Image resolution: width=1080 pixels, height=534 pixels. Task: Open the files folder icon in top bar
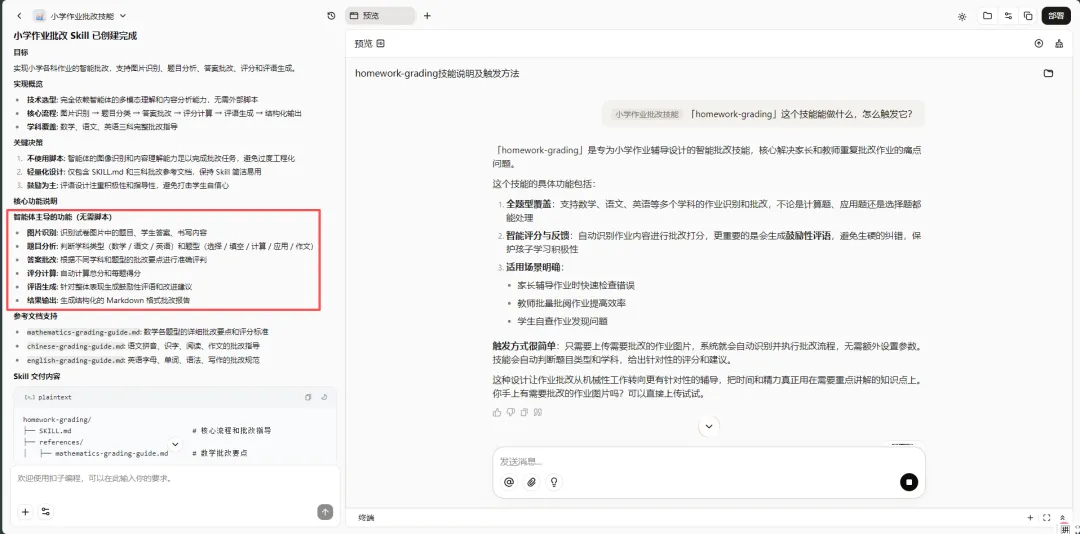pos(988,16)
